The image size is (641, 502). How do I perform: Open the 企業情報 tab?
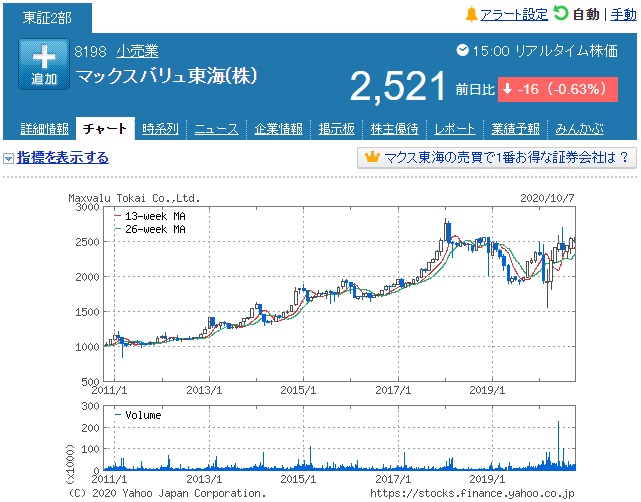[x=278, y=129]
